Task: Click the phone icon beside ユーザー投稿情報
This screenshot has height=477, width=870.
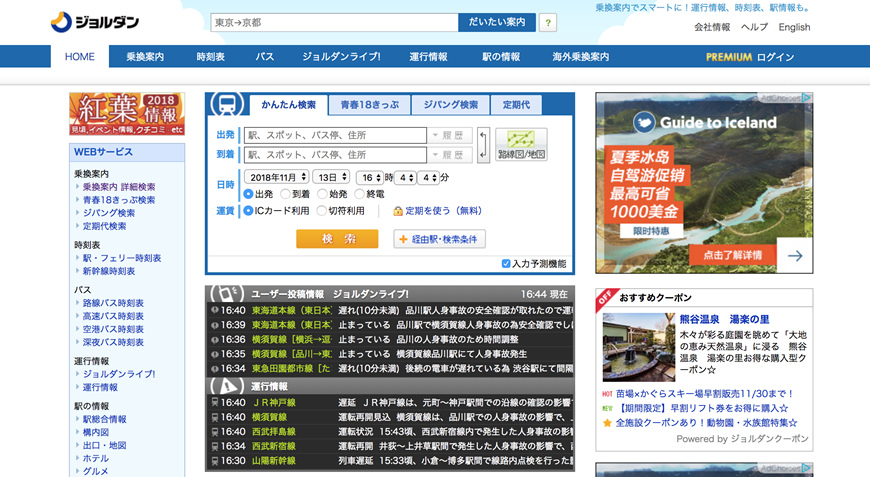Action: [x=226, y=293]
